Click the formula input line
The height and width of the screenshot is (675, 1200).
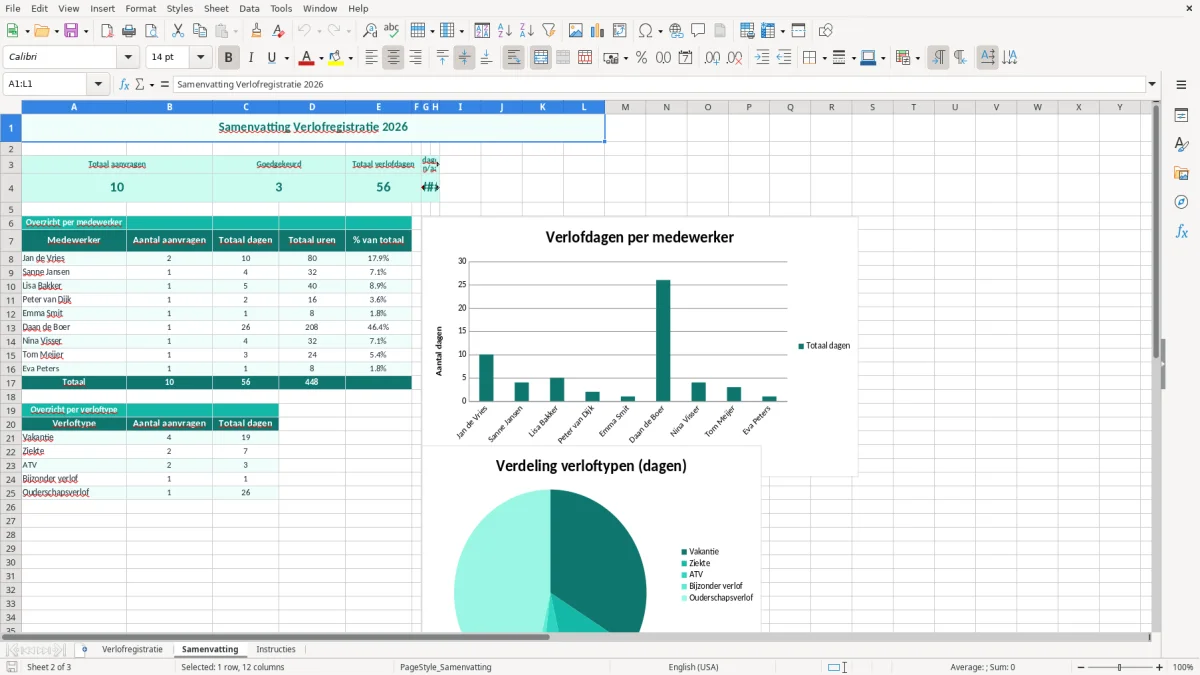pyautogui.click(x=658, y=84)
